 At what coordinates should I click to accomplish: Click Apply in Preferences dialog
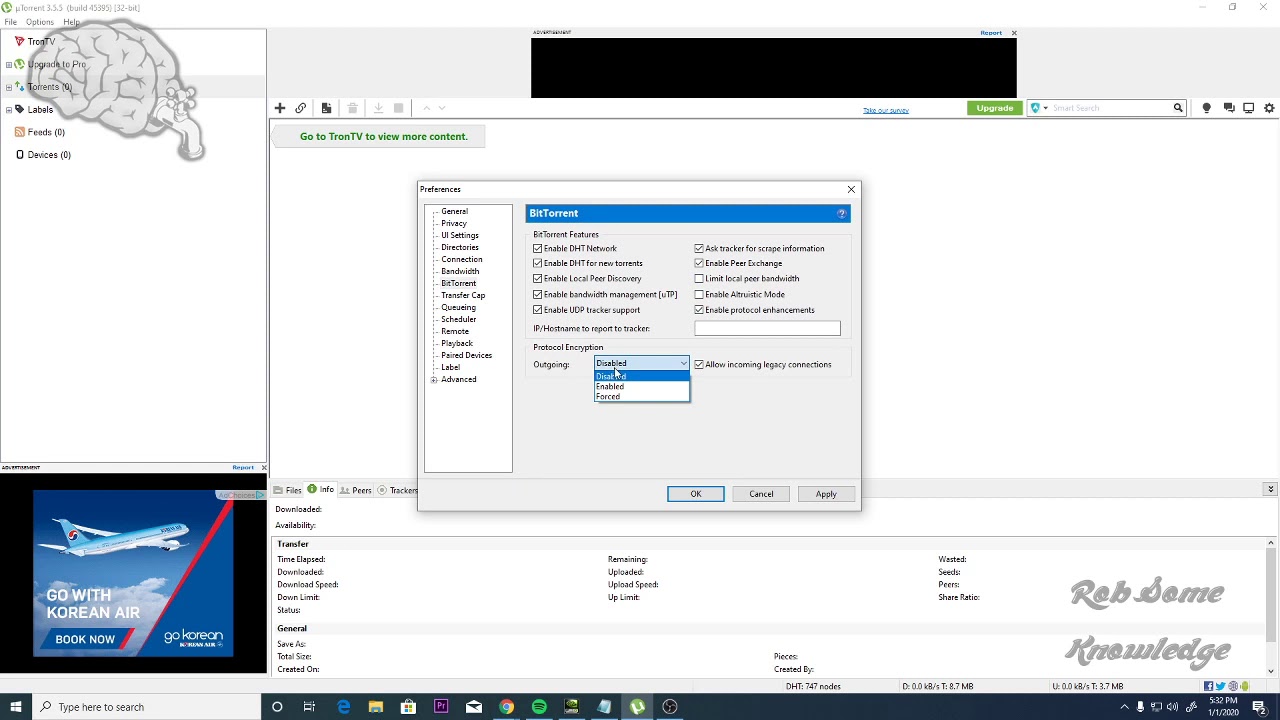(826, 494)
